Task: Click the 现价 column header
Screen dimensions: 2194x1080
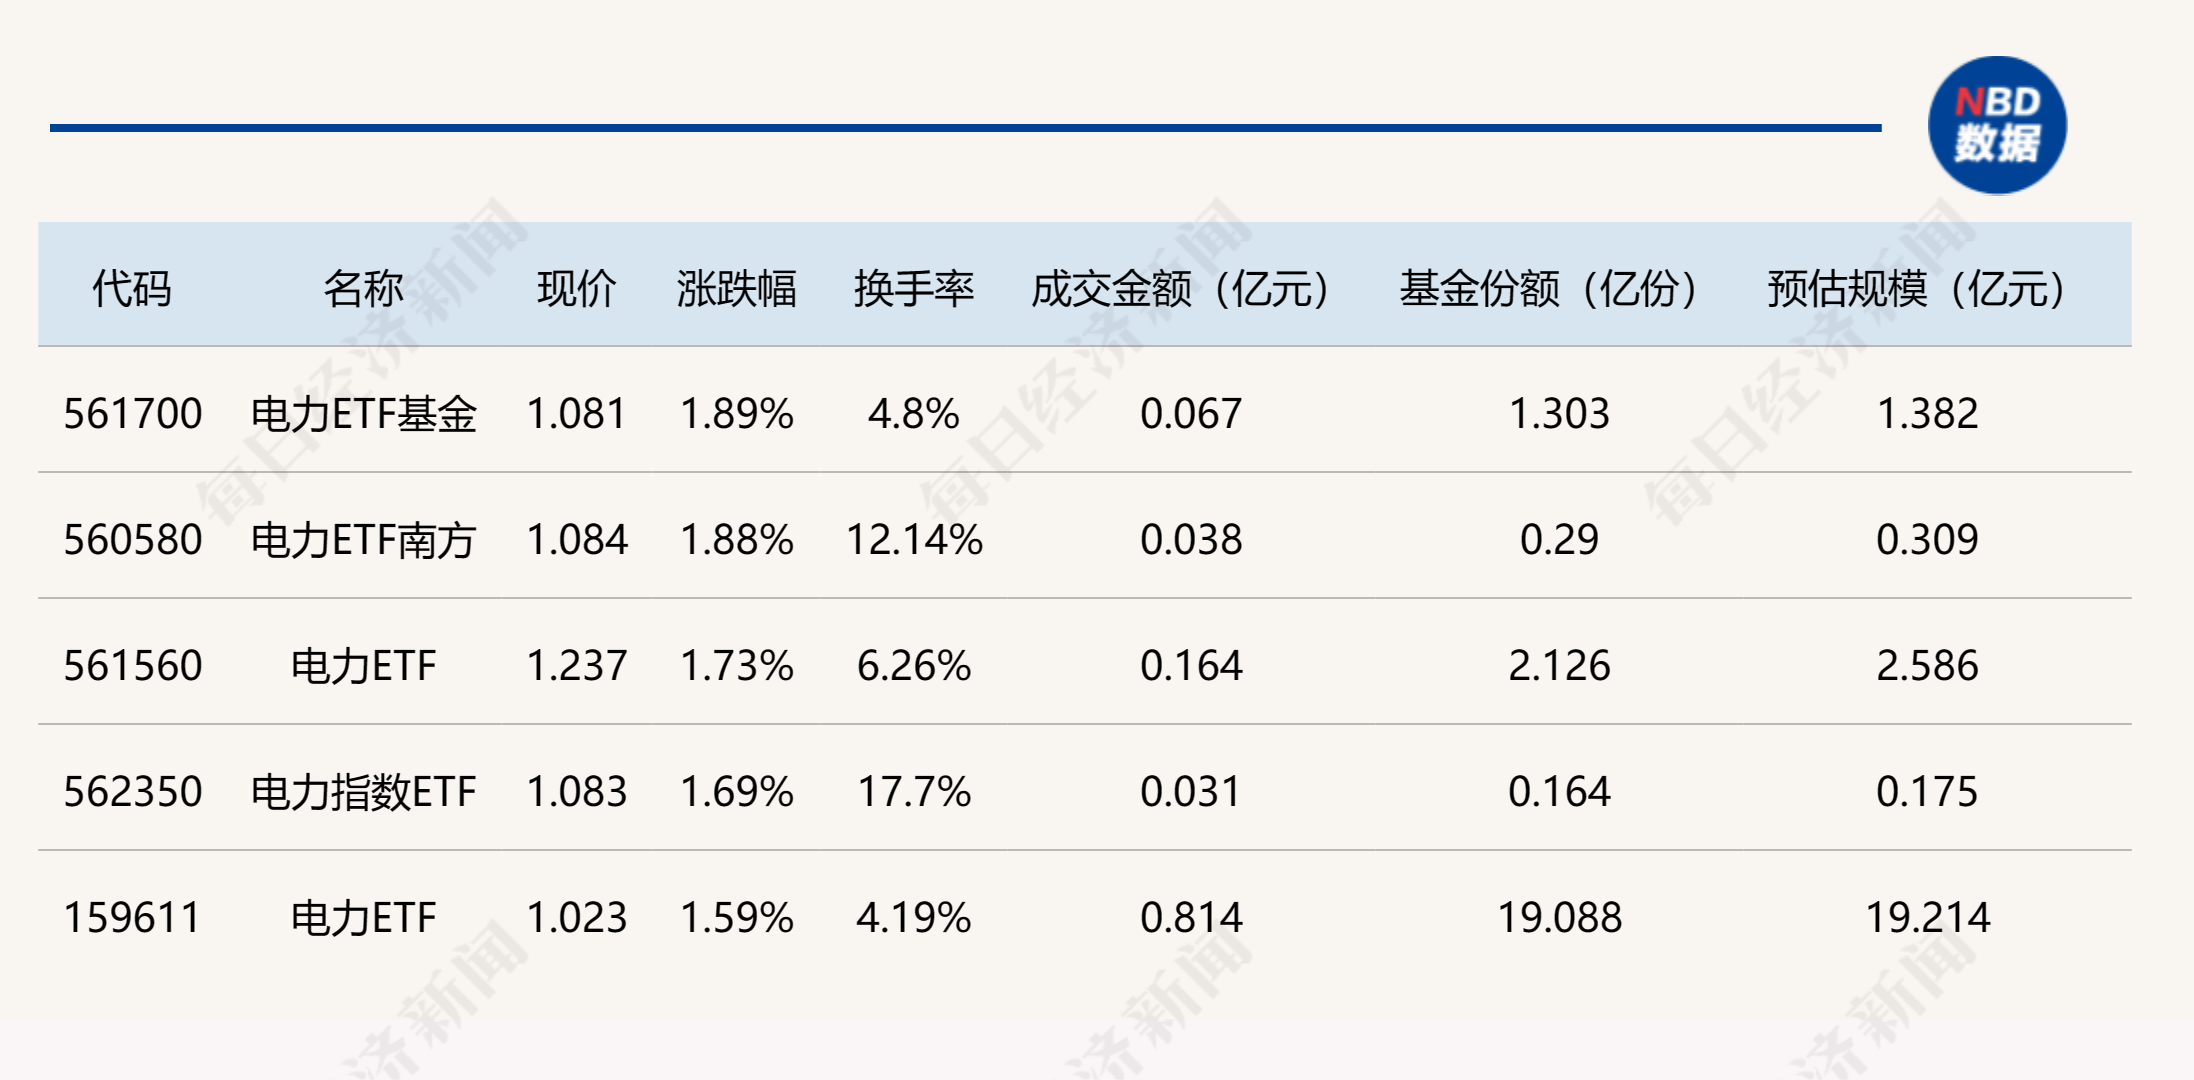Action: click(577, 289)
